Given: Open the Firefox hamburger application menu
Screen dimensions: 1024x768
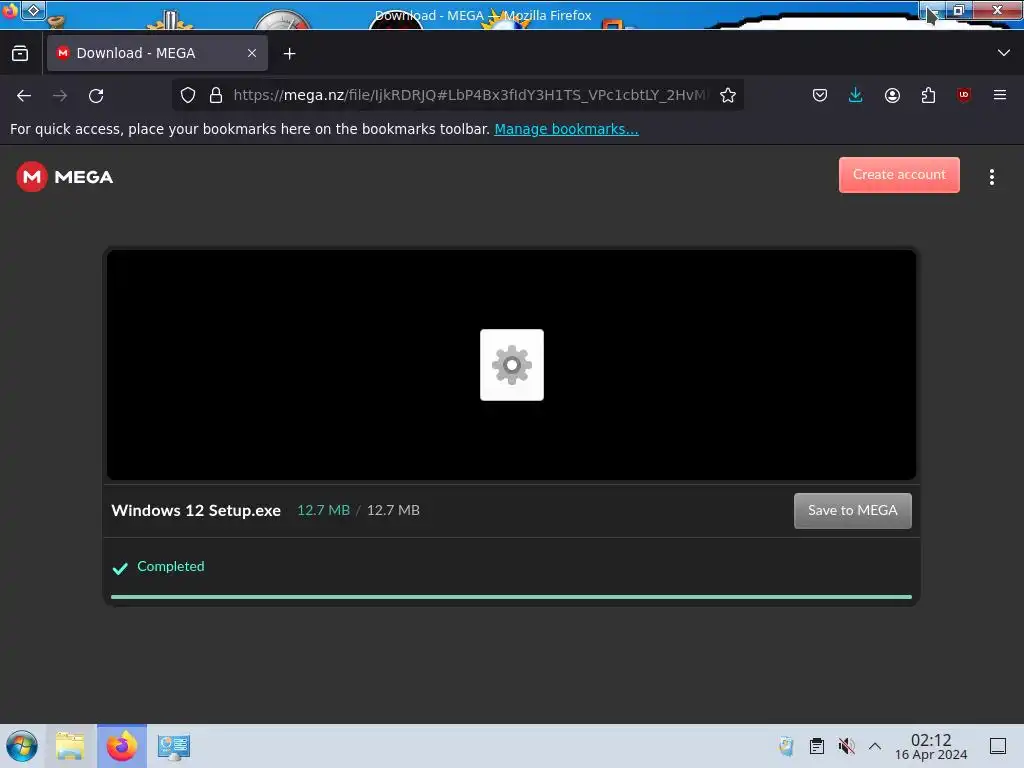Looking at the screenshot, I should pyautogui.click(x=1000, y=95).
